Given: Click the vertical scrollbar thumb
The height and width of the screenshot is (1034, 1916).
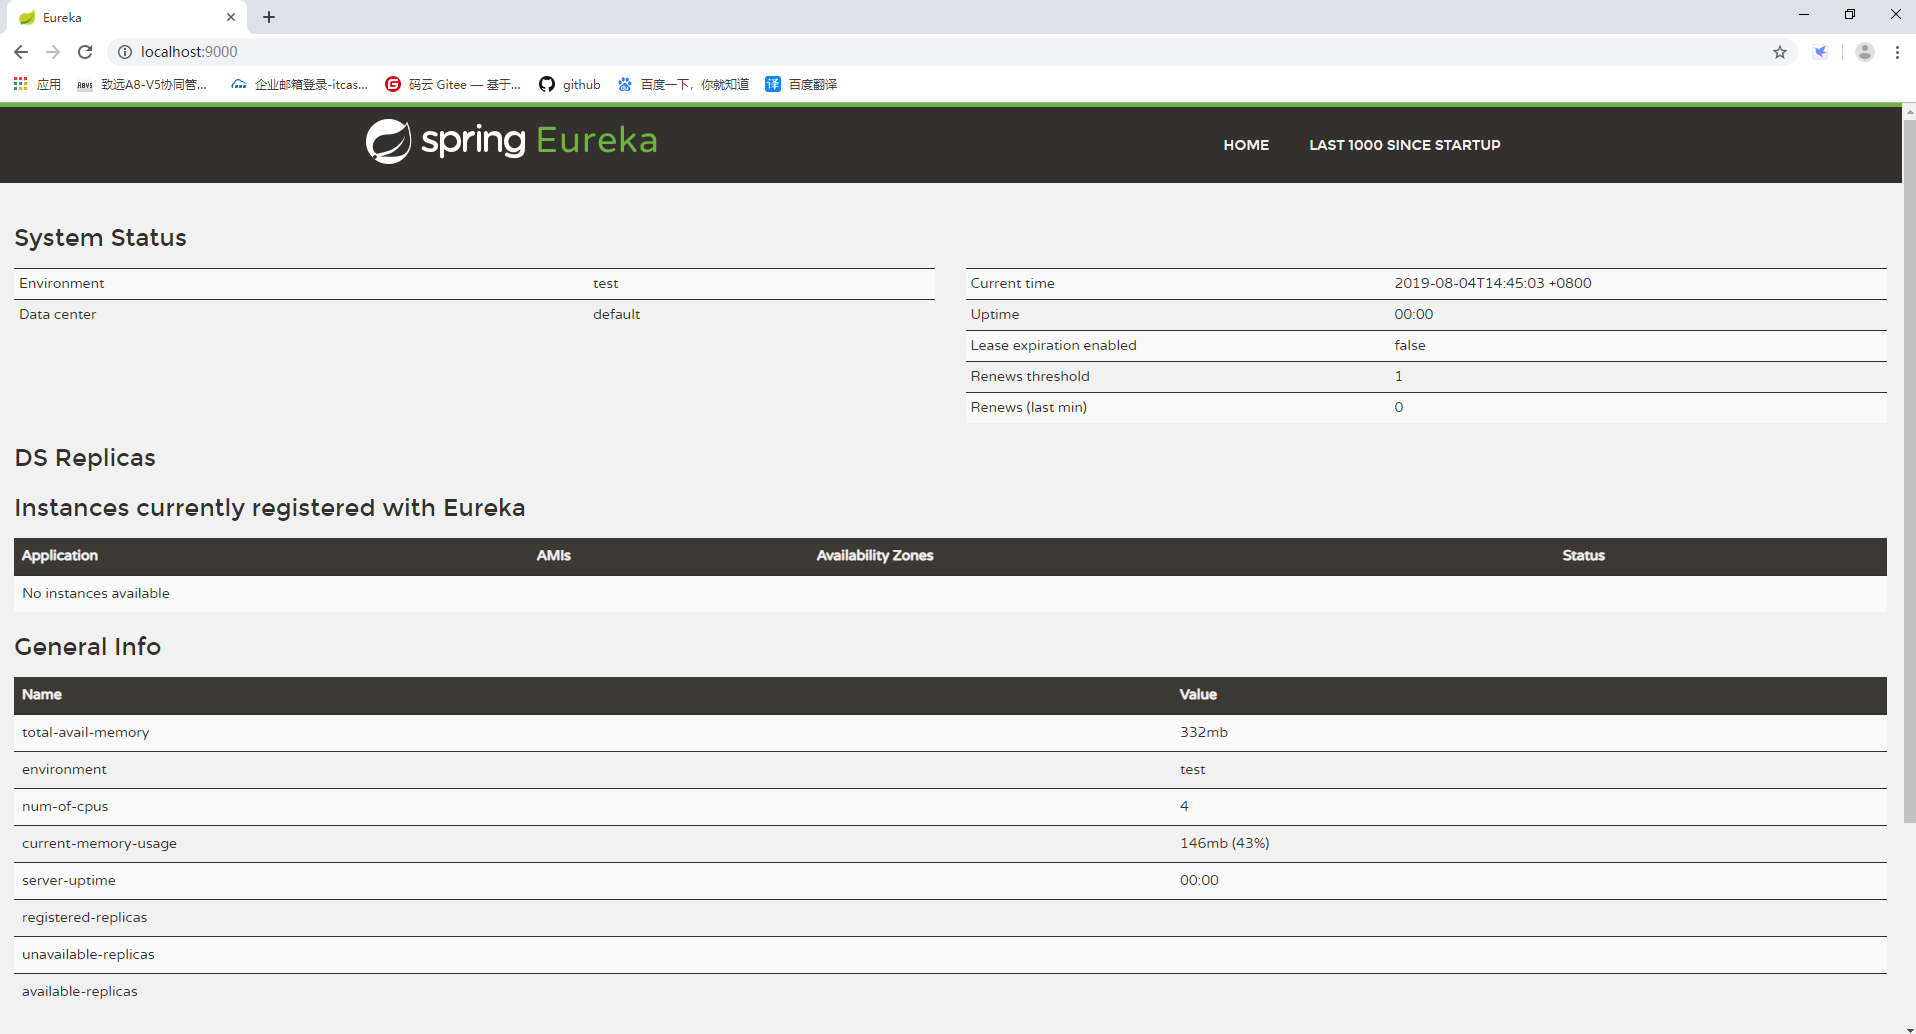Looking at the screenshot, I should pos(1909,470).
